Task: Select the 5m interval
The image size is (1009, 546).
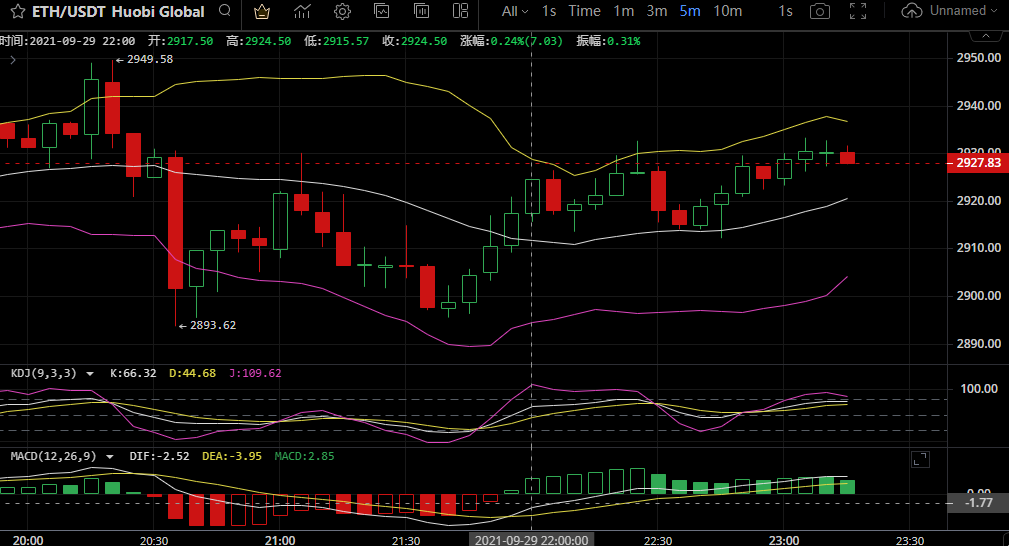Action: pos(690,12)
